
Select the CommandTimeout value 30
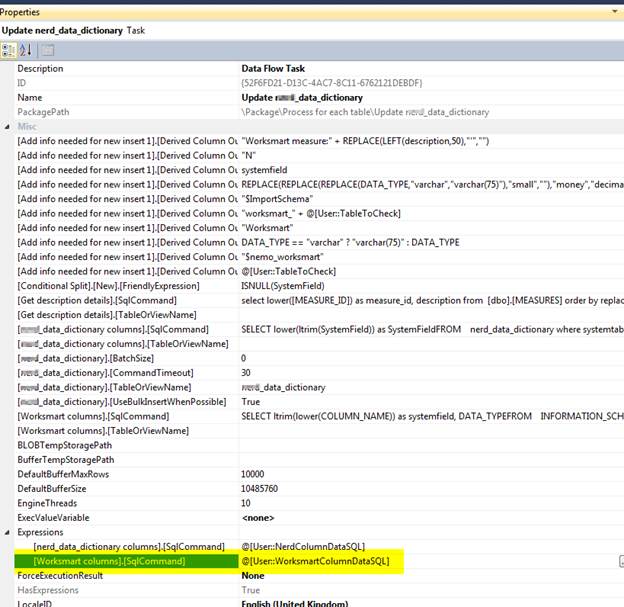pyautogui.click(x=246, y=372)
